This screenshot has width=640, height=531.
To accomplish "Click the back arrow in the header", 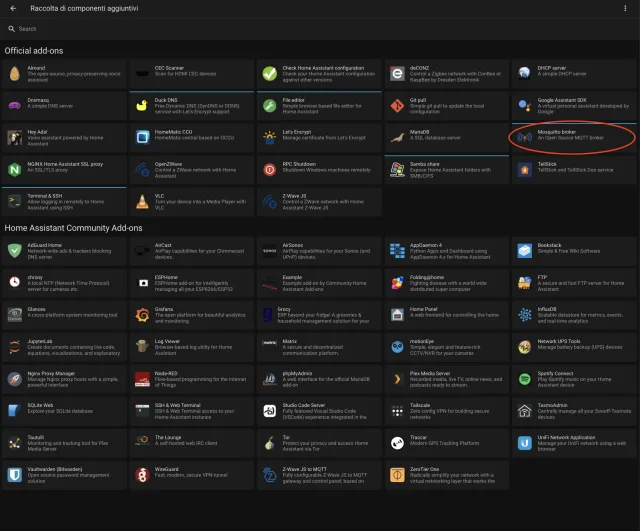I will [12, 8].
